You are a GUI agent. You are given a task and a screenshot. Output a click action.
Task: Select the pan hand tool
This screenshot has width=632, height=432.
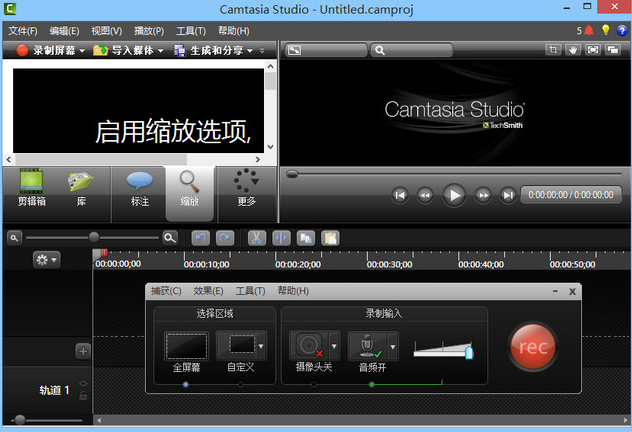click(573, 50)
